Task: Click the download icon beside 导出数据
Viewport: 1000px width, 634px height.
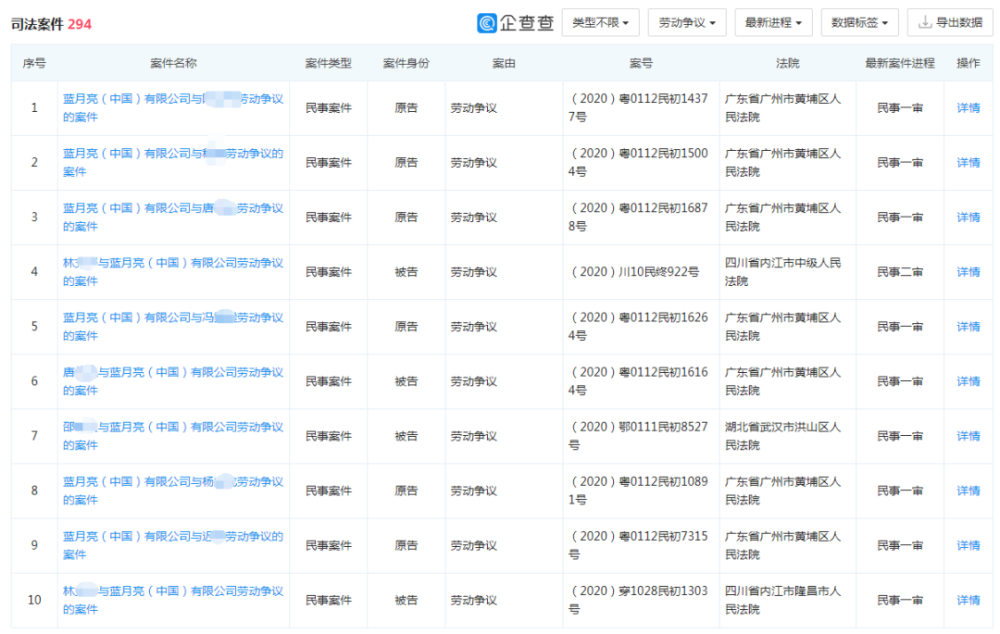Action: [924, 22]
